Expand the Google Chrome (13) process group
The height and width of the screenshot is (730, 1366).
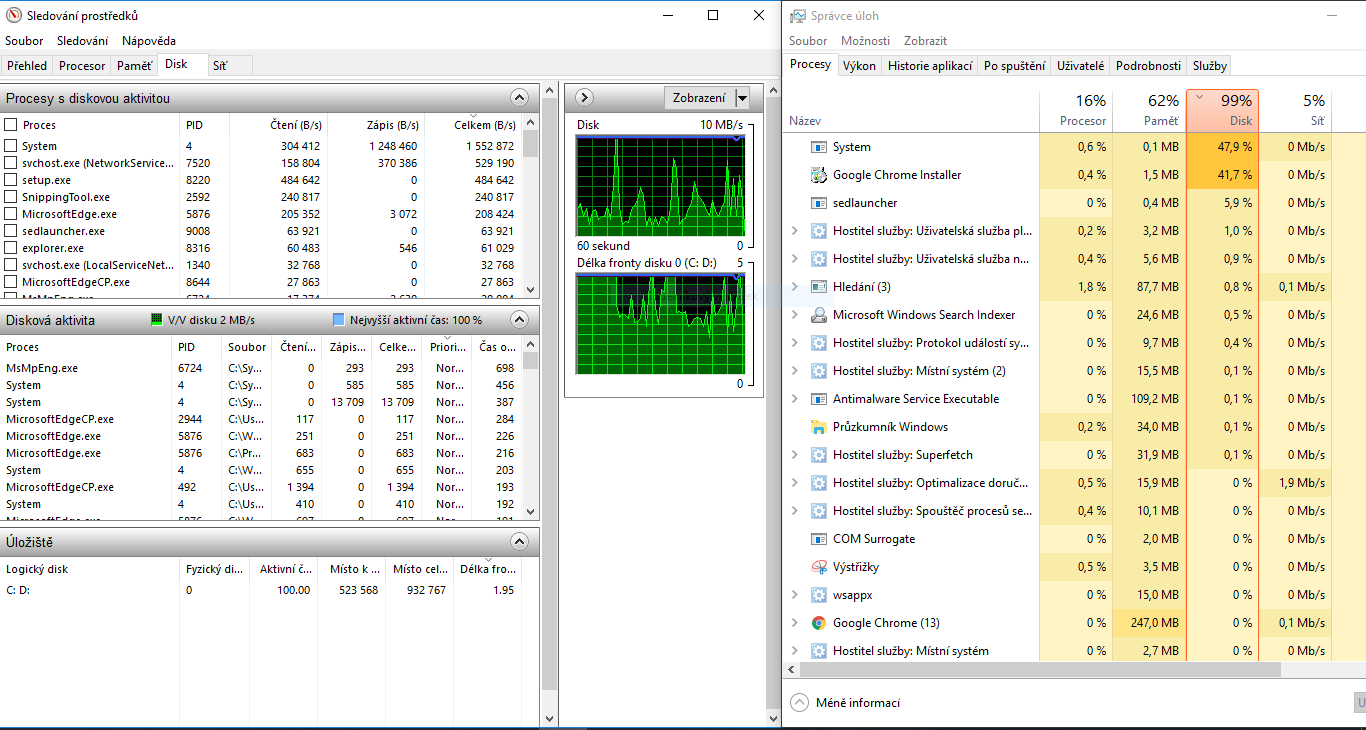(x=795, y=623)
